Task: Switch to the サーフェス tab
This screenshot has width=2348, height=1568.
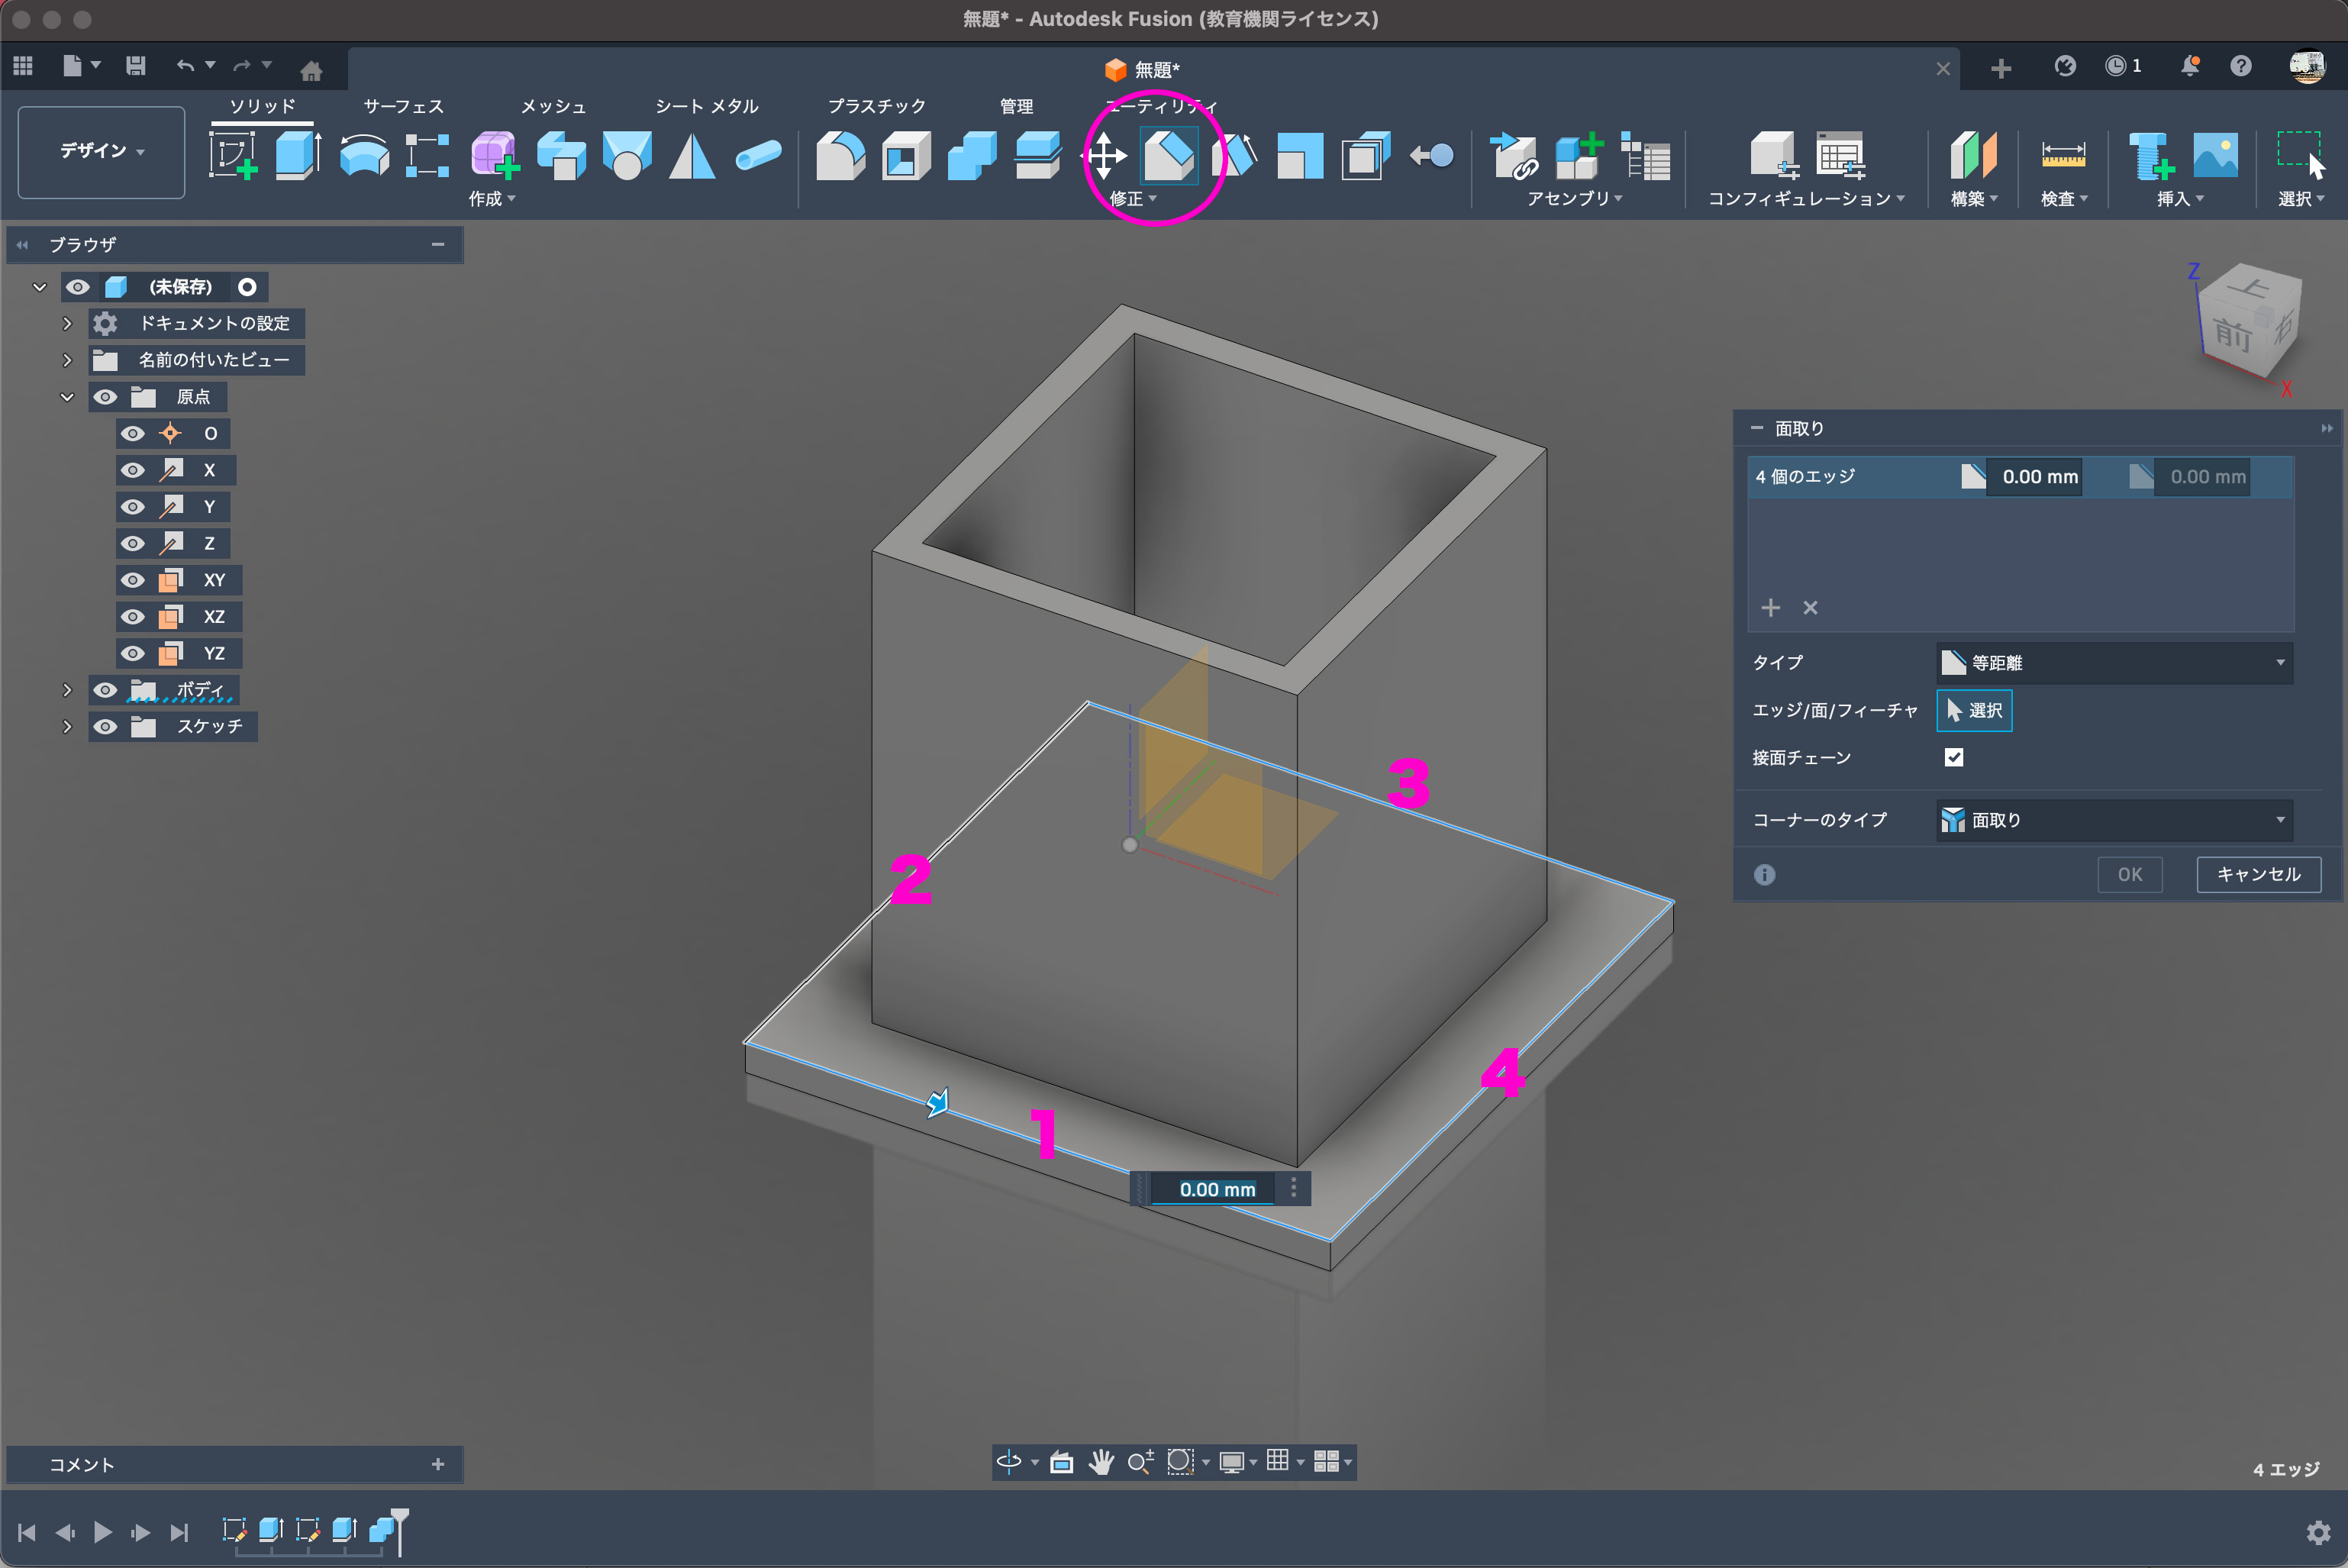Action: pos(403,106)
